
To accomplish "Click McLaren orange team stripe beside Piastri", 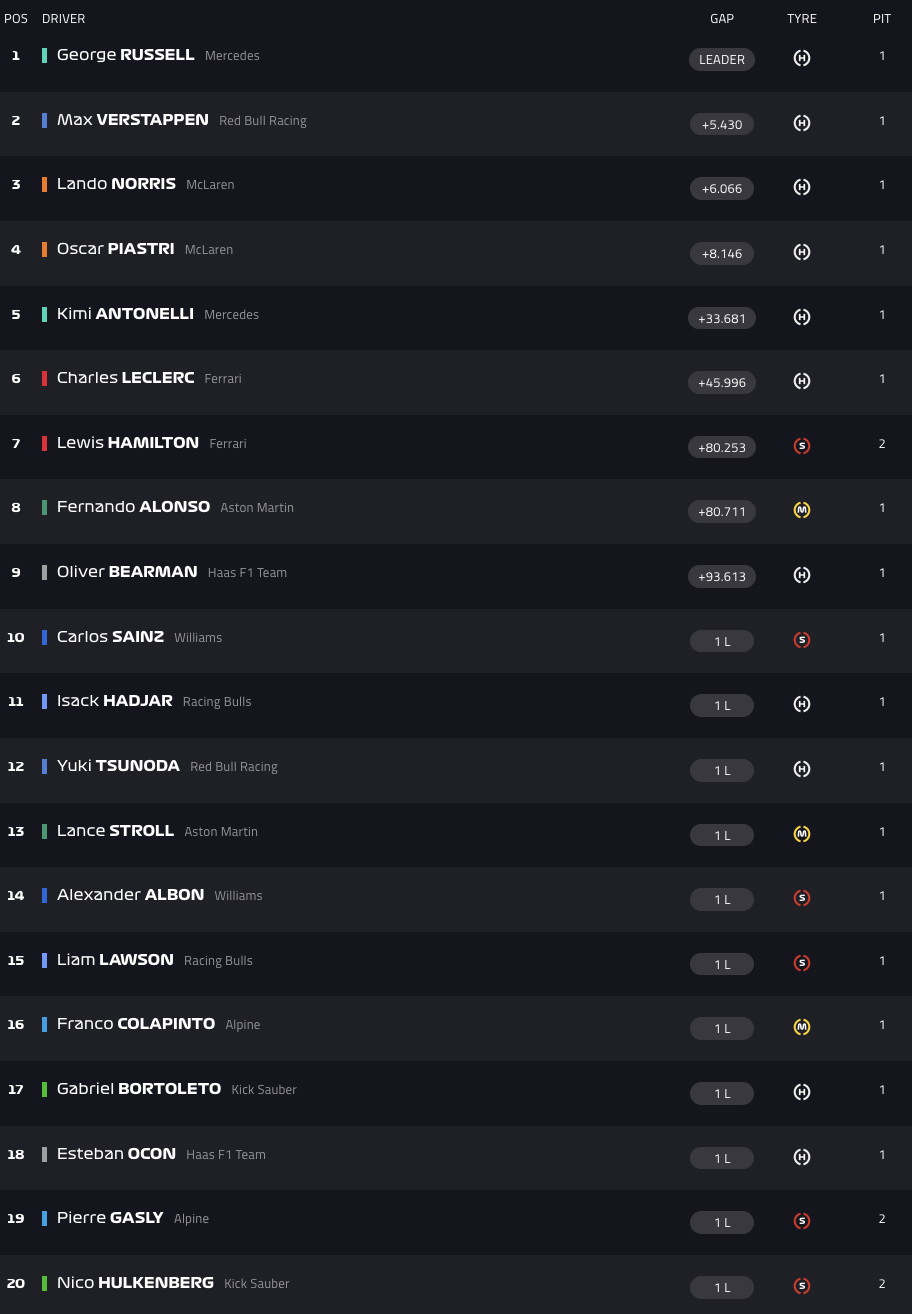I will click(44, 249).
